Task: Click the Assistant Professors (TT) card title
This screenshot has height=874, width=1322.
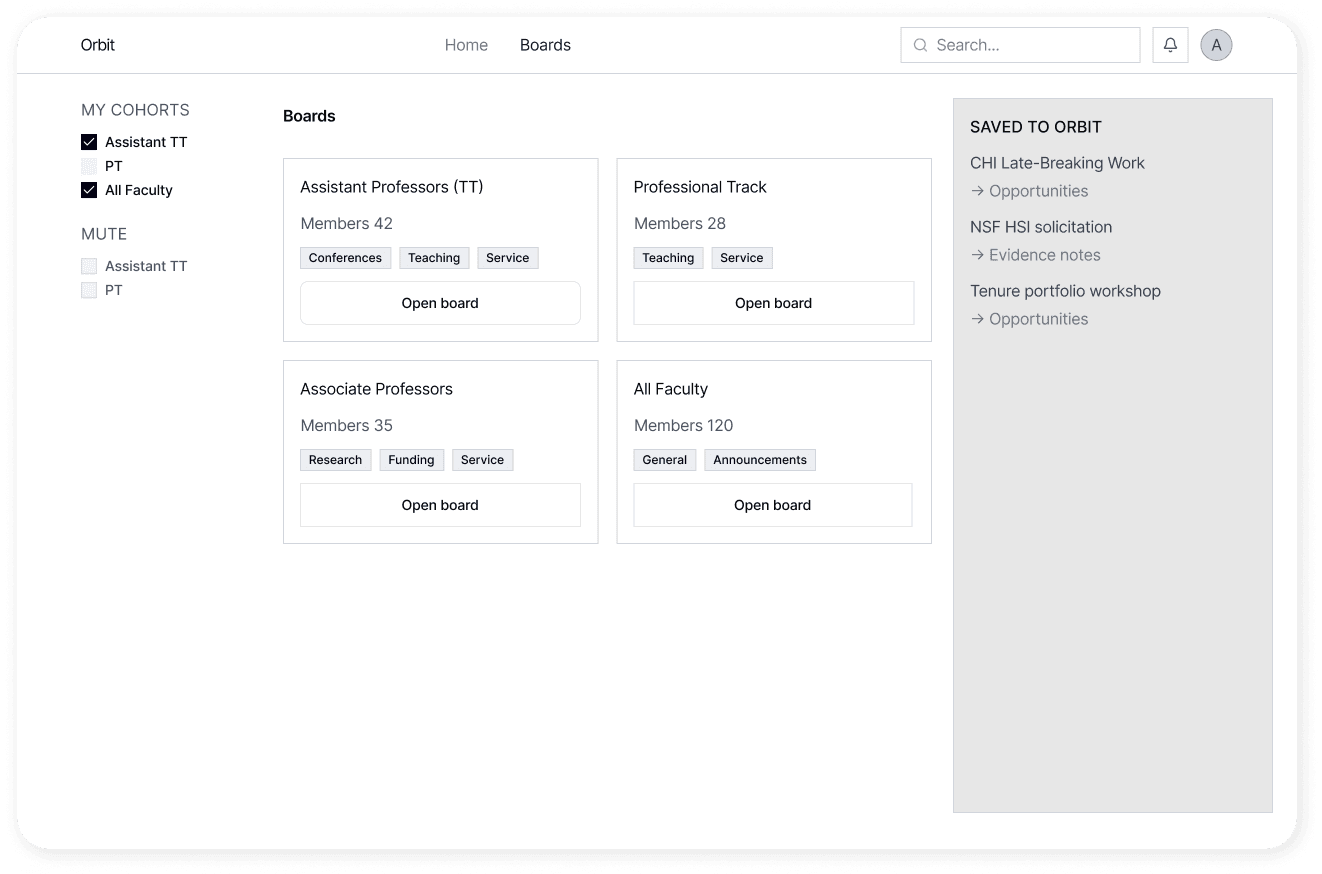Action: coord(392,187)
